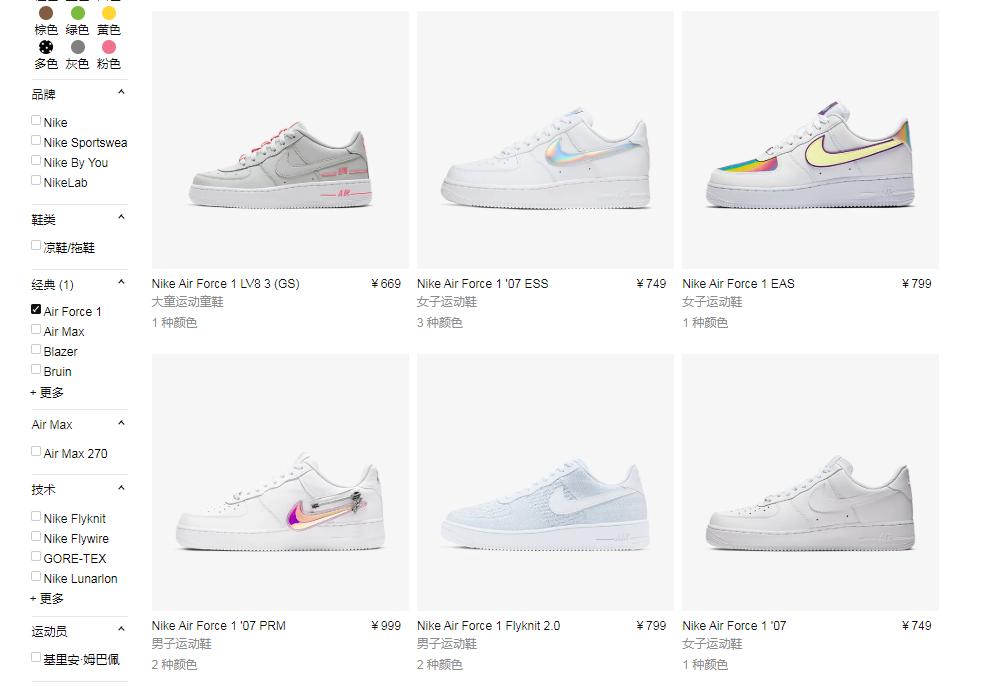
Task: Show more options under 技术 filter
Action: click(x=47, y=599)
